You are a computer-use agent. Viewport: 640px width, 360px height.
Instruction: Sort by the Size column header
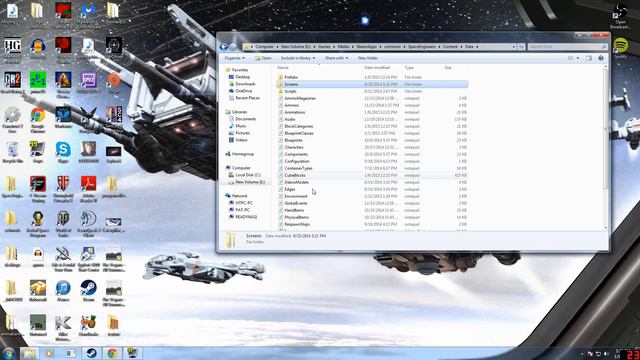tap(448, 68)
